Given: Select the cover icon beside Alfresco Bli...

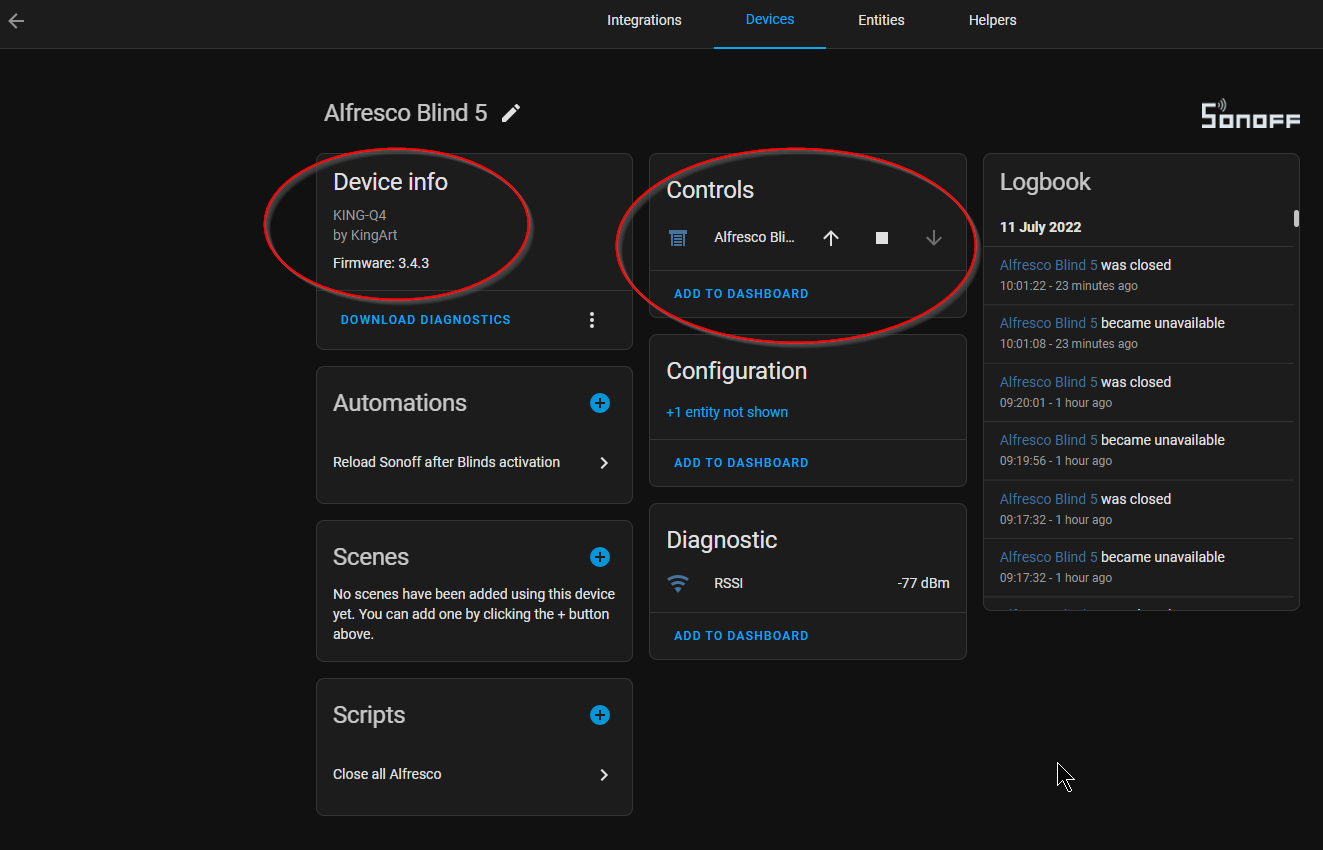Looking at the screenshot, I should tap(678, 238).
